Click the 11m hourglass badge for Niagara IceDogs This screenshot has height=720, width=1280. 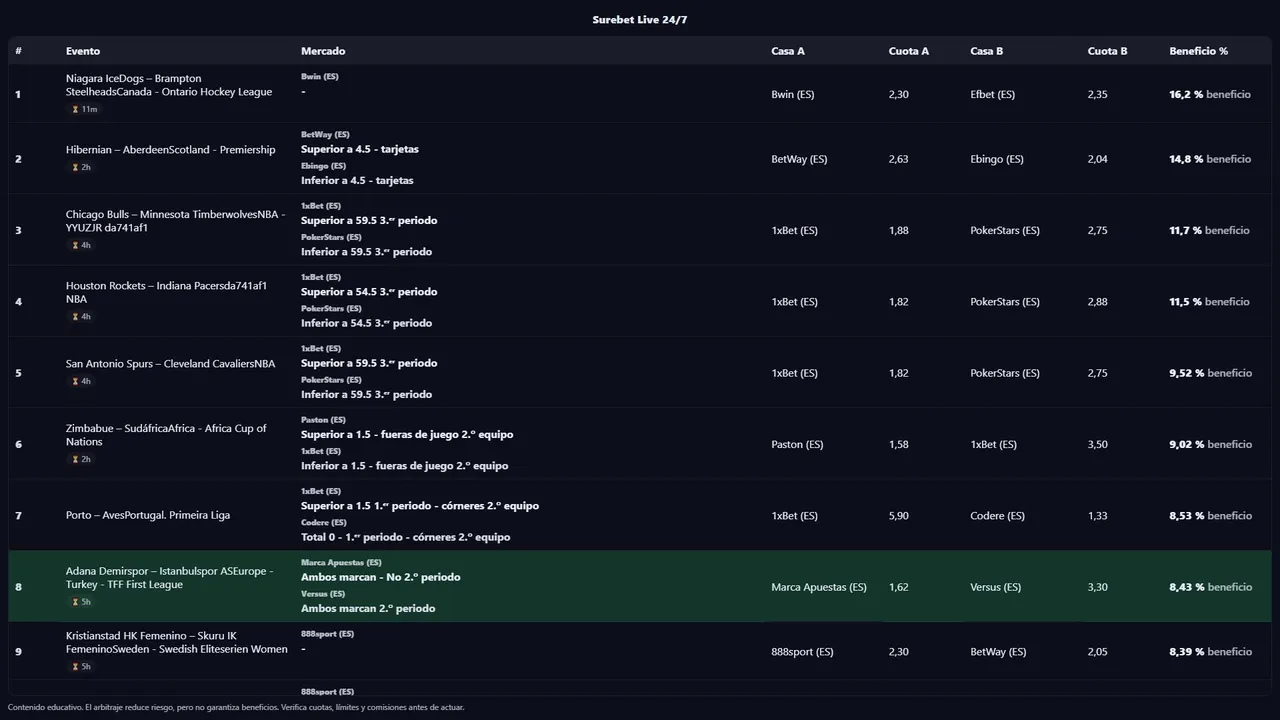coord(84,109)
